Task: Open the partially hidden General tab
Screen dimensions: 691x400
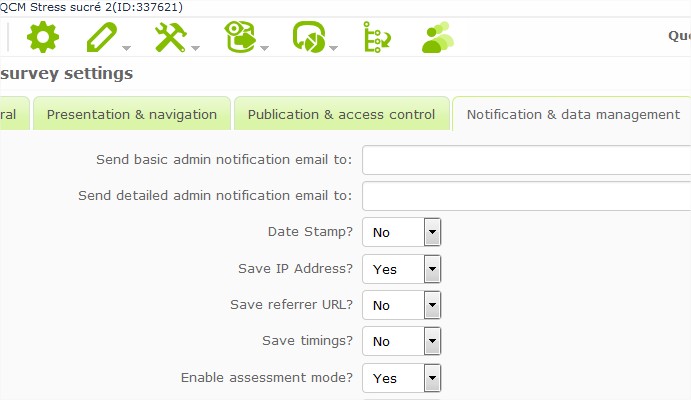Action: click(x=12, y=114)
